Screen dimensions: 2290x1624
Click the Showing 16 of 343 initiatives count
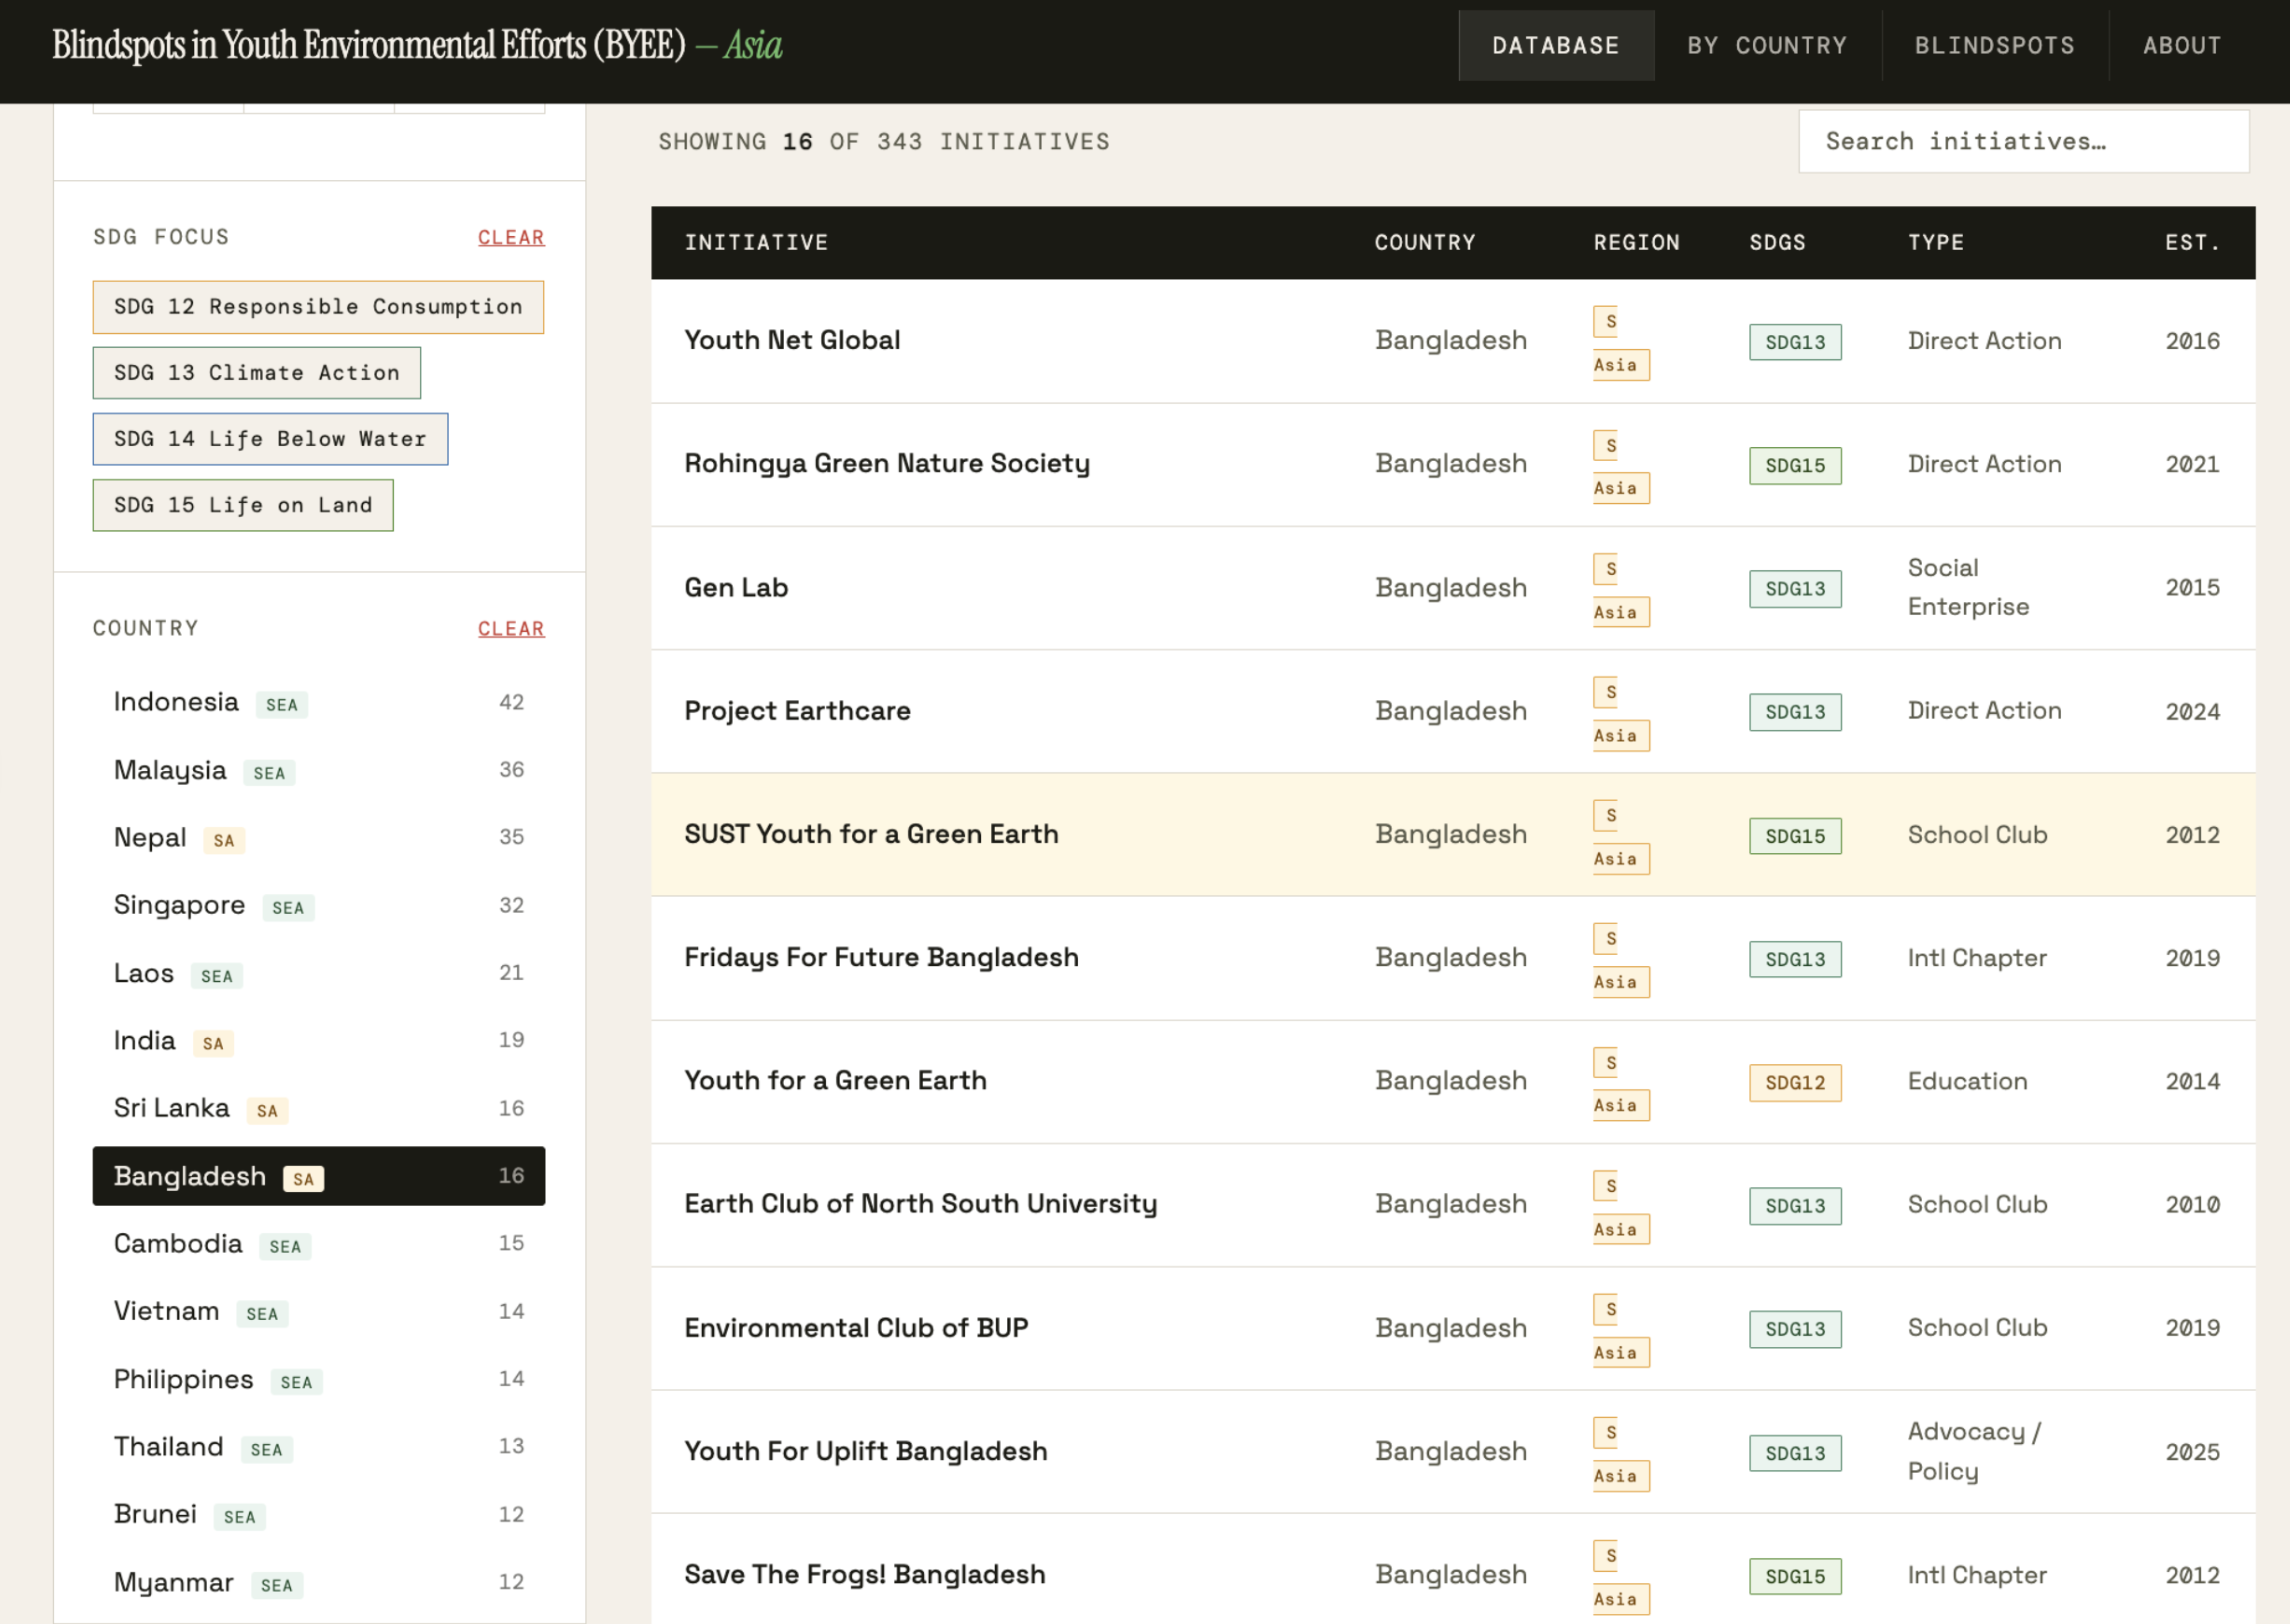[x=884, y=142]
